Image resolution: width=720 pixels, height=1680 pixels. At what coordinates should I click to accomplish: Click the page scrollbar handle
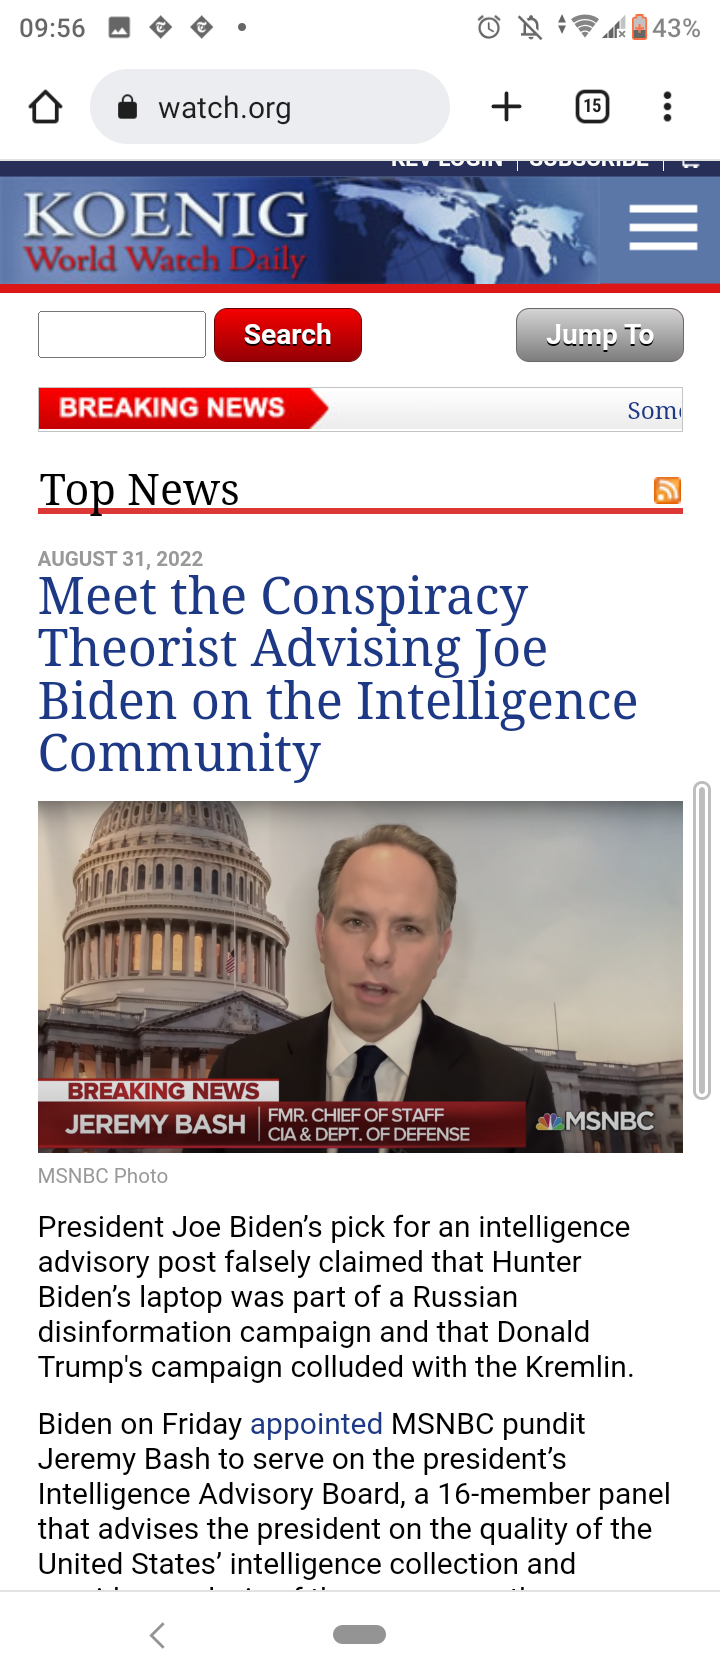pyautogui.click(x=702, y=940)
